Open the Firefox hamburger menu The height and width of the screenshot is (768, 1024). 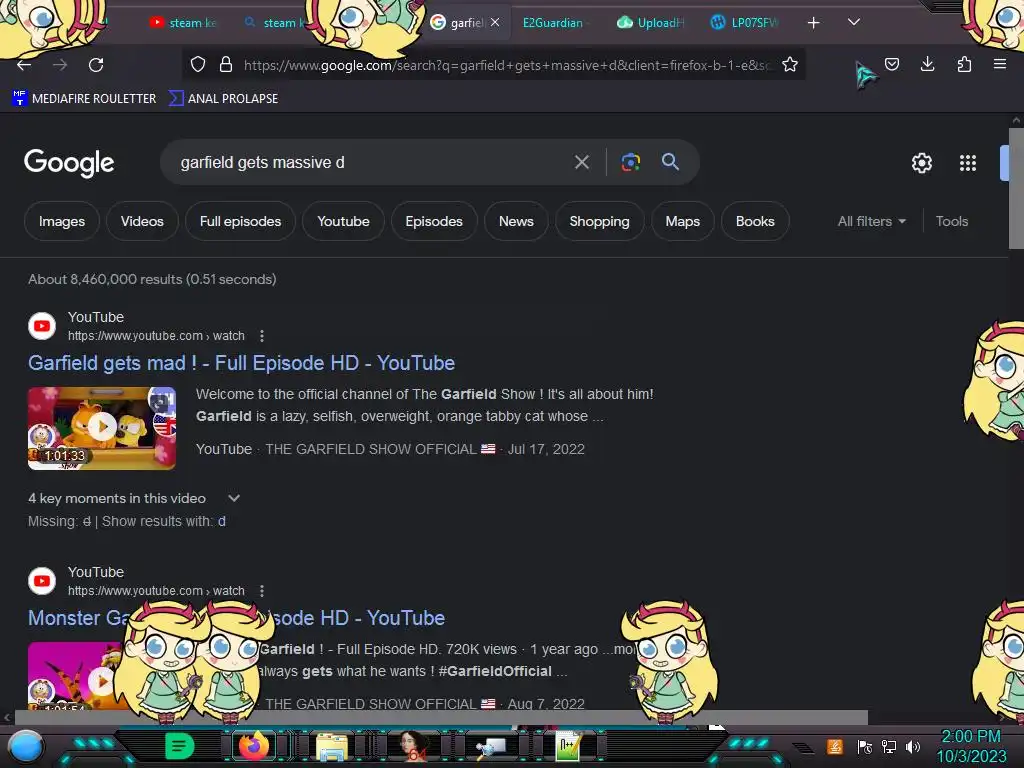point(999,64)
